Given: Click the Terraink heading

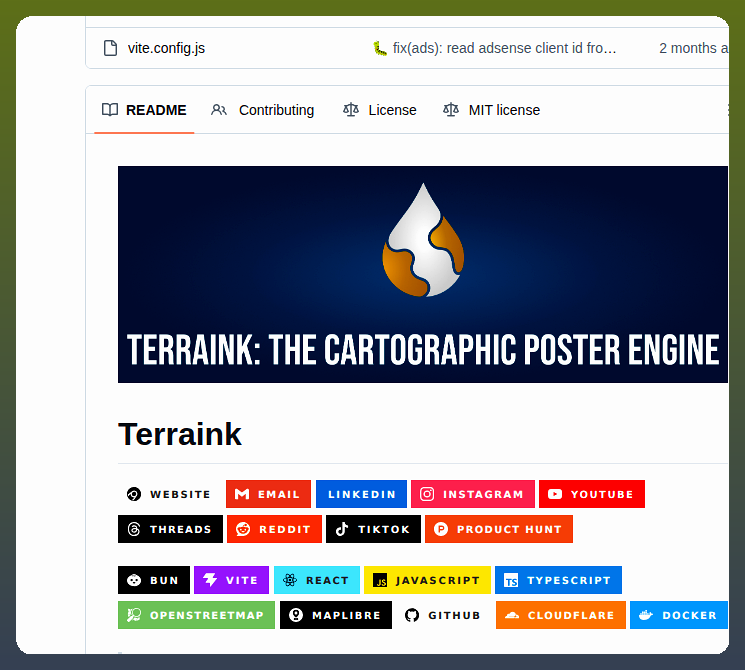Looking at the screenshot, I should (x=180, y=434).
